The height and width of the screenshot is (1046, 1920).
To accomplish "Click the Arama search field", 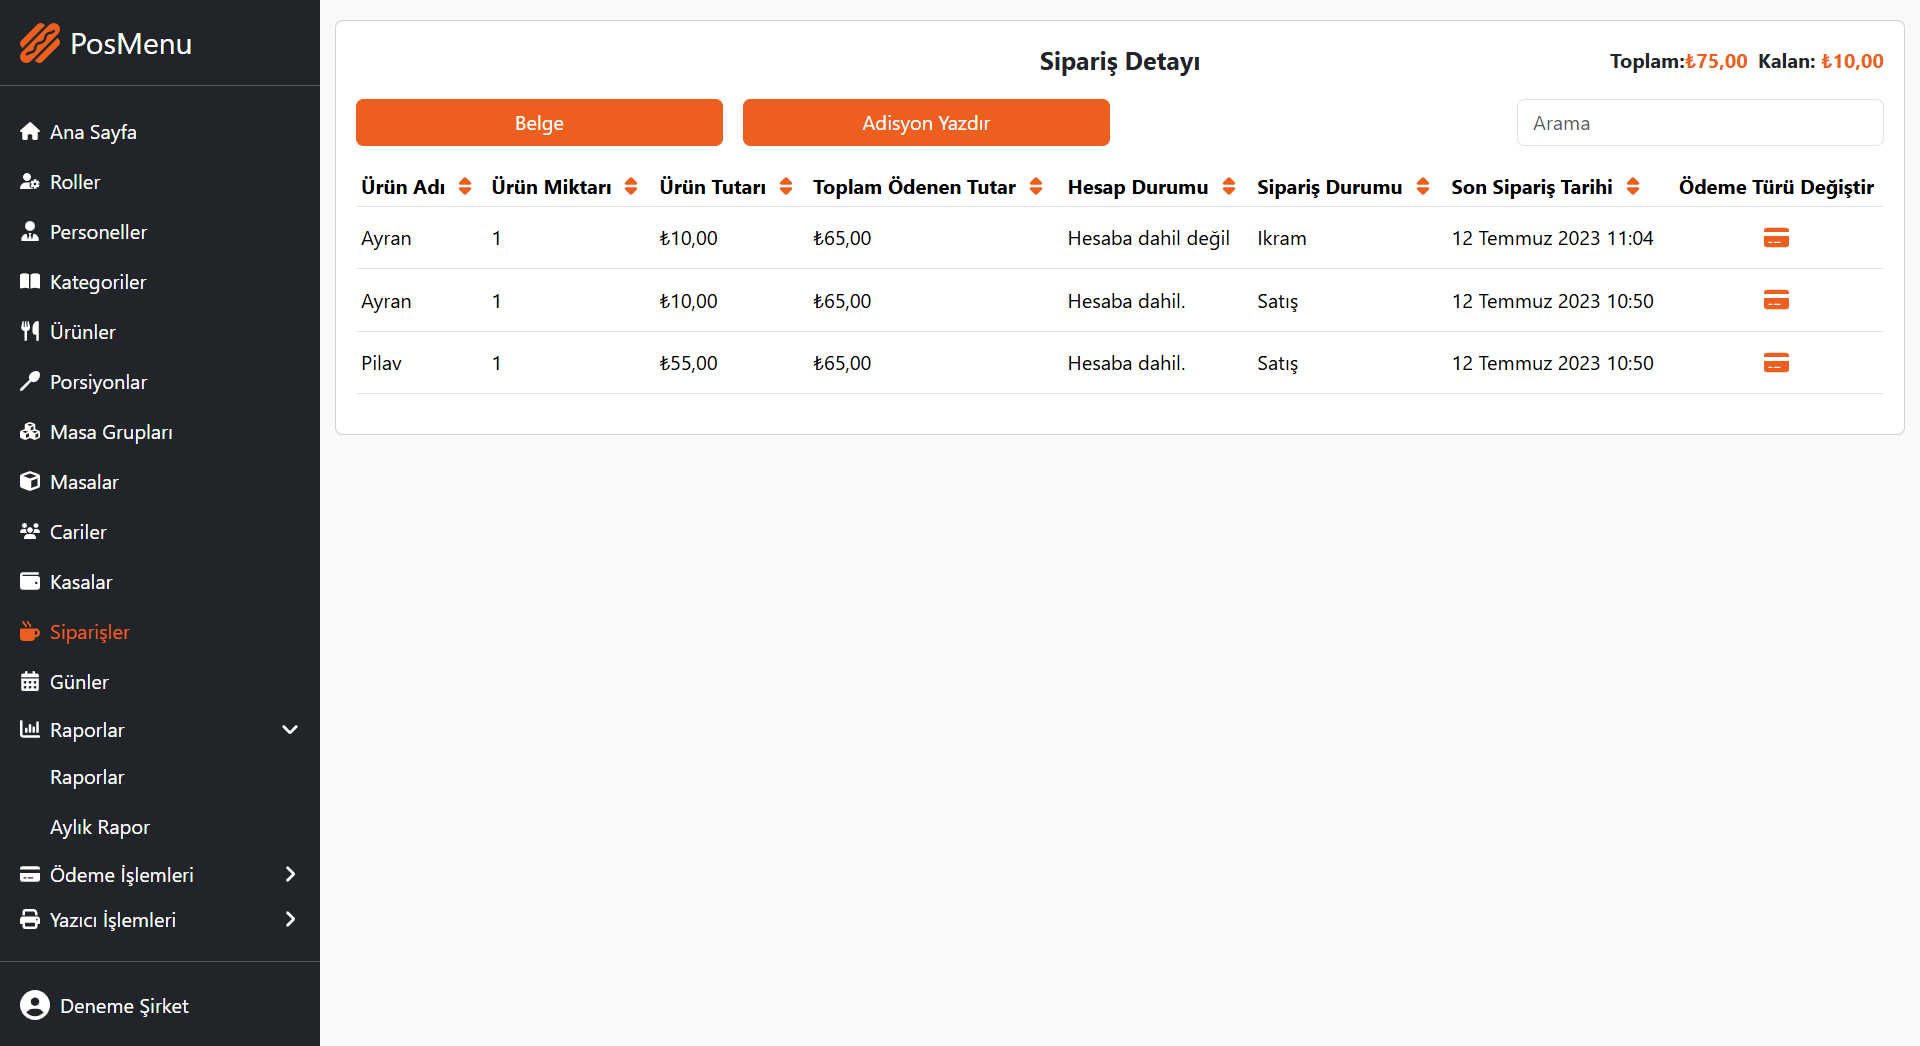I will (1700, 123).
